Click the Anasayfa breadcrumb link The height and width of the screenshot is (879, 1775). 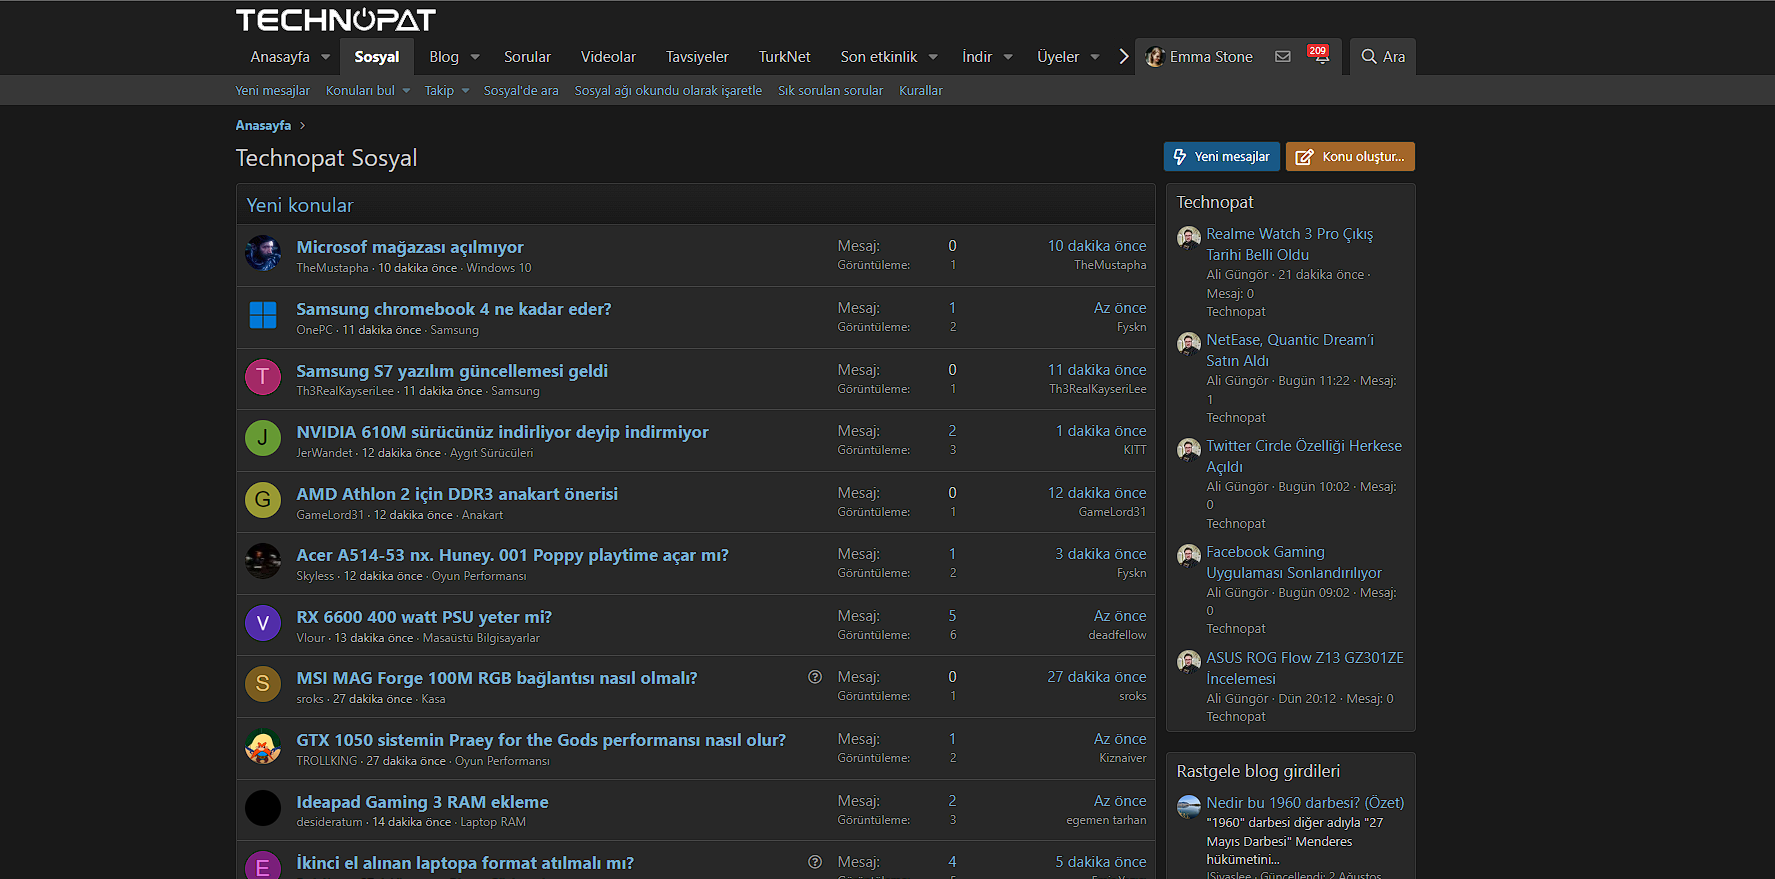pyautogui.click(x=263, y=126)
